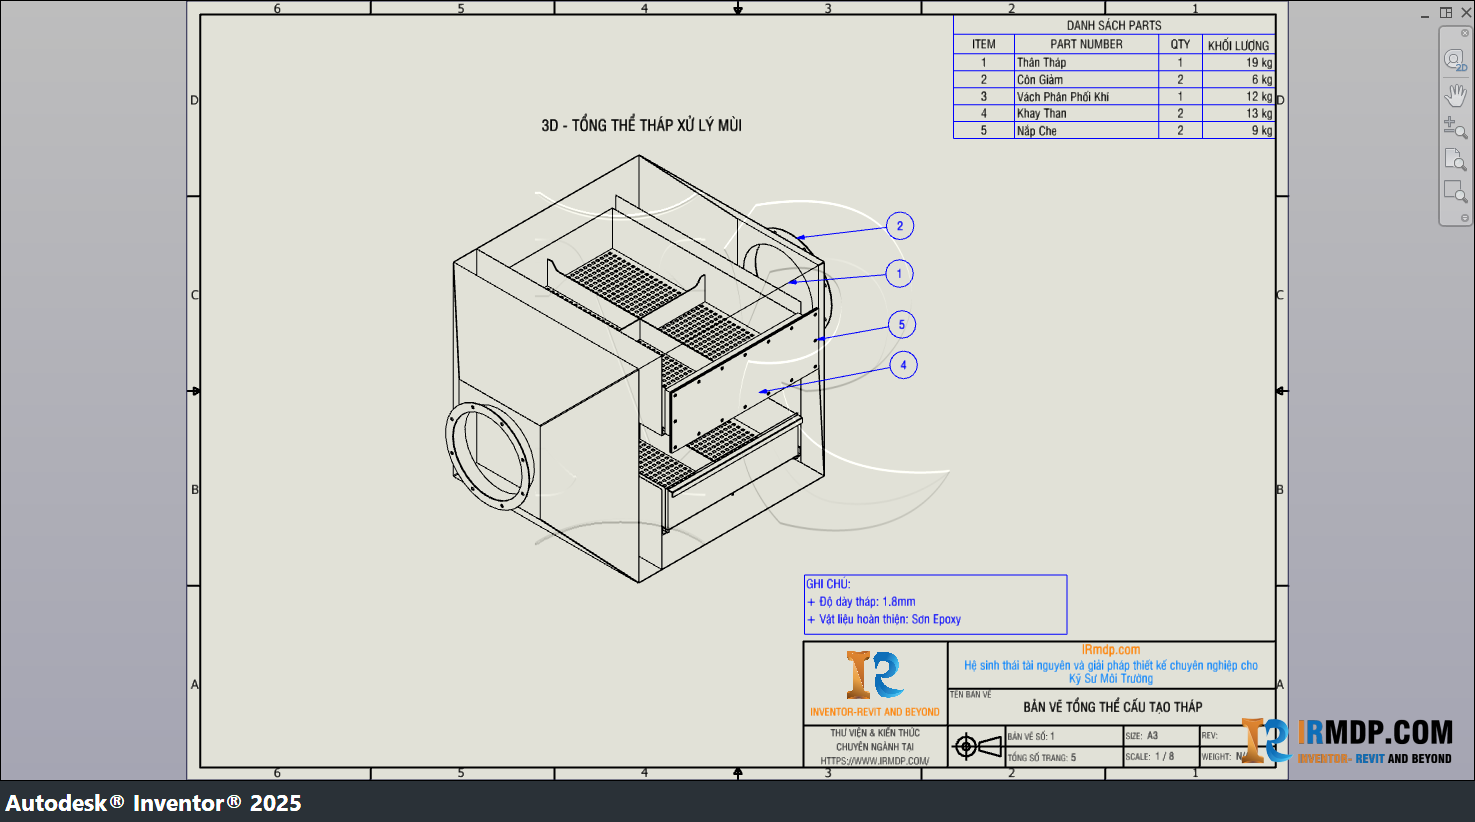Viewport: 1475px width, 822px height.
Task: Click the projection symbol in title block
Action: click(x=977, y=746)
